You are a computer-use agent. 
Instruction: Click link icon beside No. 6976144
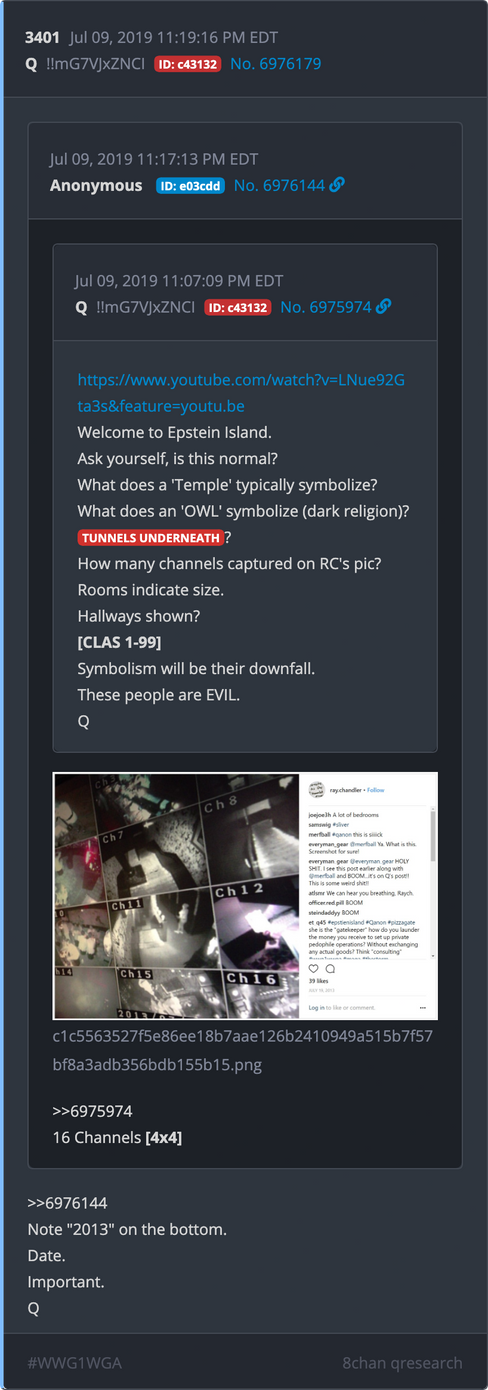(x=337, y=185)
